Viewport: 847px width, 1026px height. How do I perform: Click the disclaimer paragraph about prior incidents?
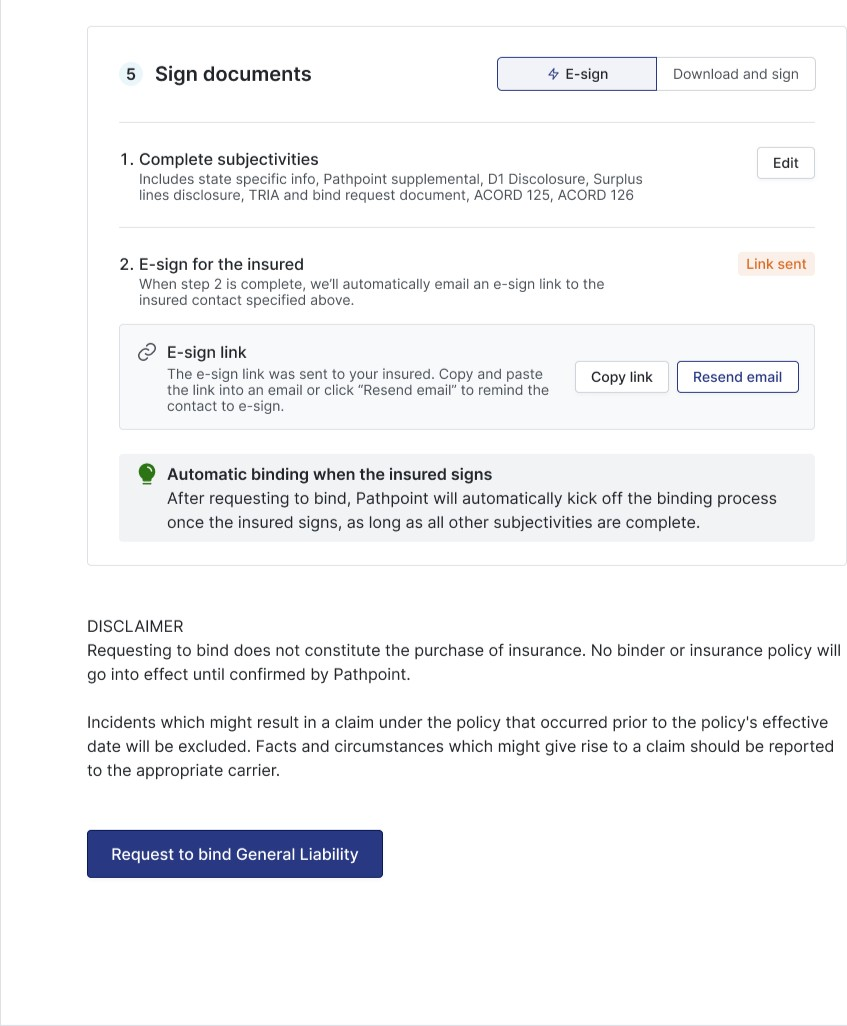[x=460, y=746]
